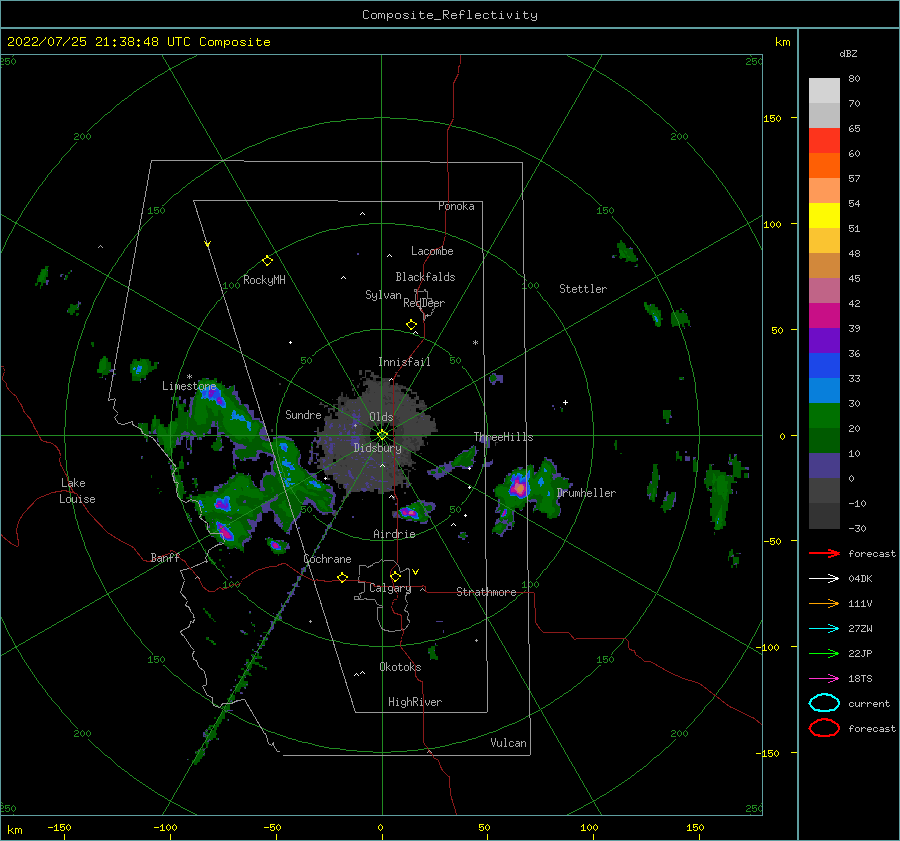
Task: Select the bright green 20–30 dBZ swatch
Action: [824, 416]
